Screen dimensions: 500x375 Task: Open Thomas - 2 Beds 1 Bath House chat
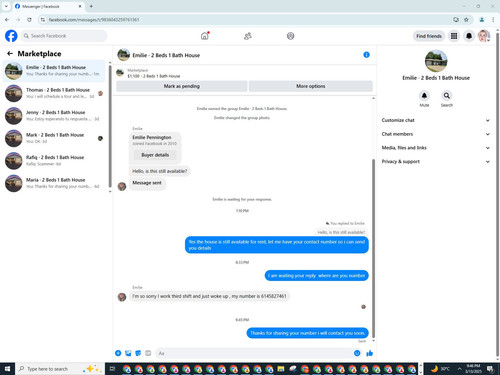(54, 93)
